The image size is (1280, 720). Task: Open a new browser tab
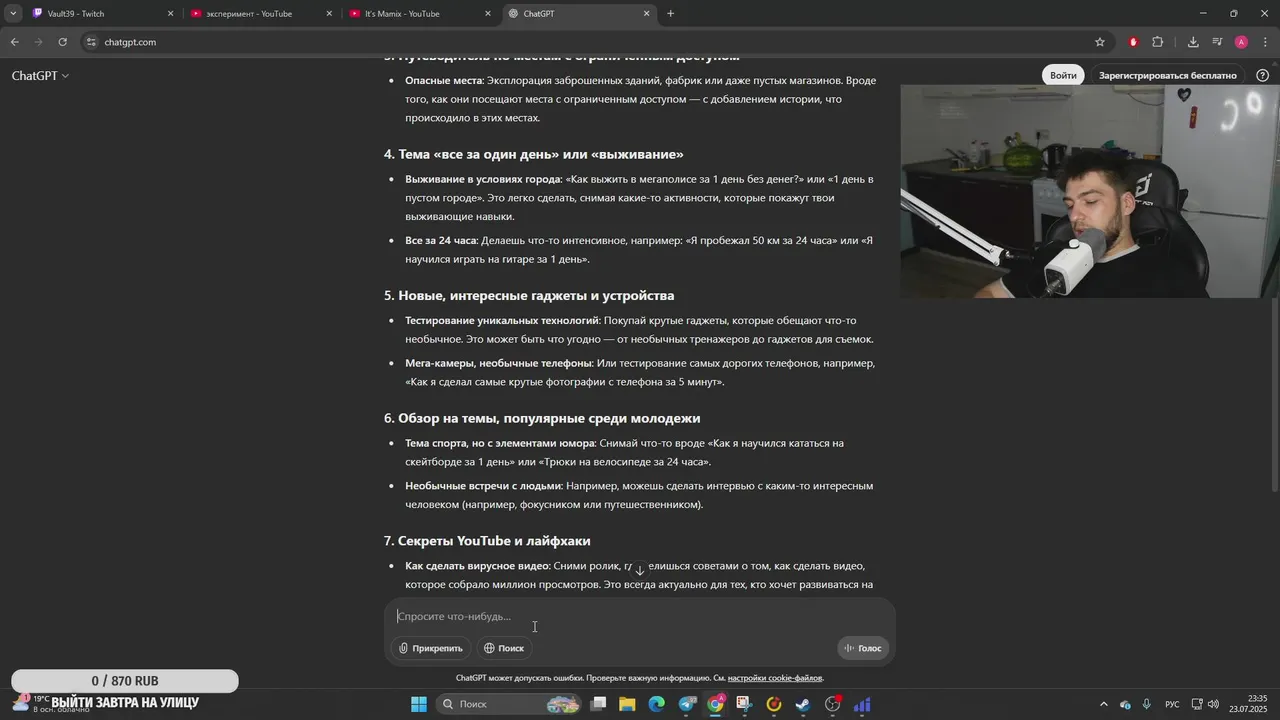click(x=670, y=14)
